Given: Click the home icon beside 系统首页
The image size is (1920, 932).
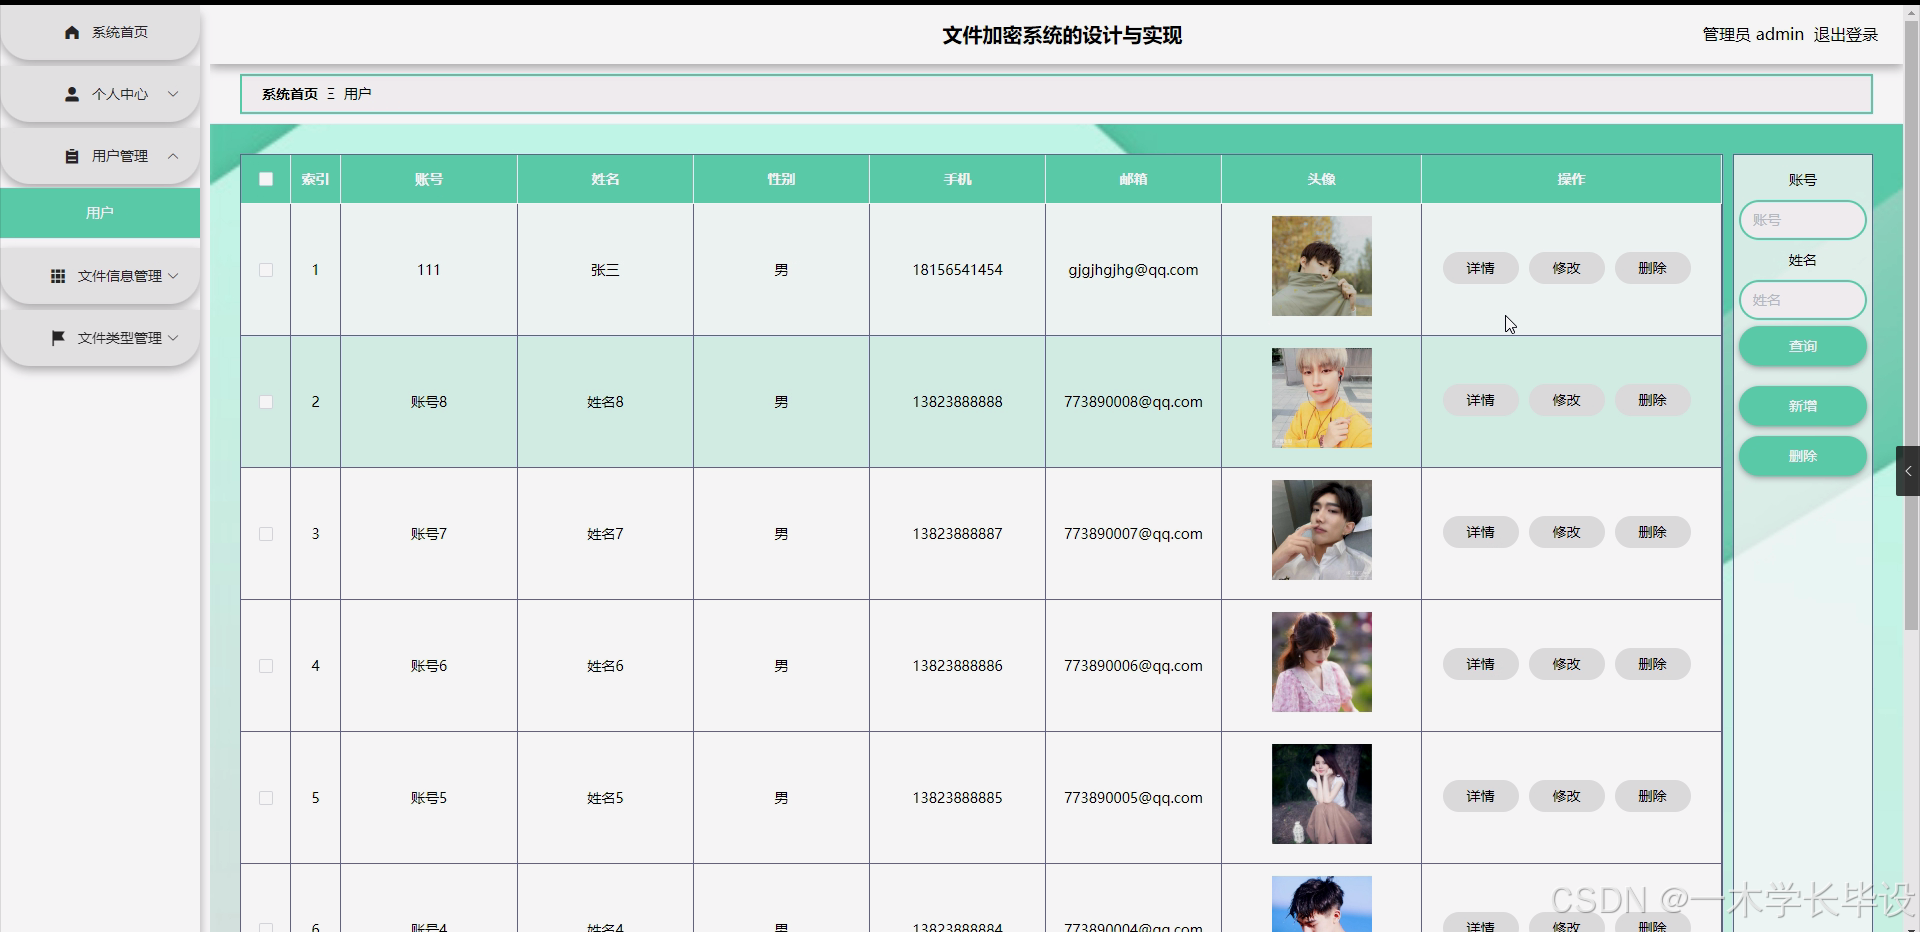Looking at the screenshot, I should click(71, 32).
